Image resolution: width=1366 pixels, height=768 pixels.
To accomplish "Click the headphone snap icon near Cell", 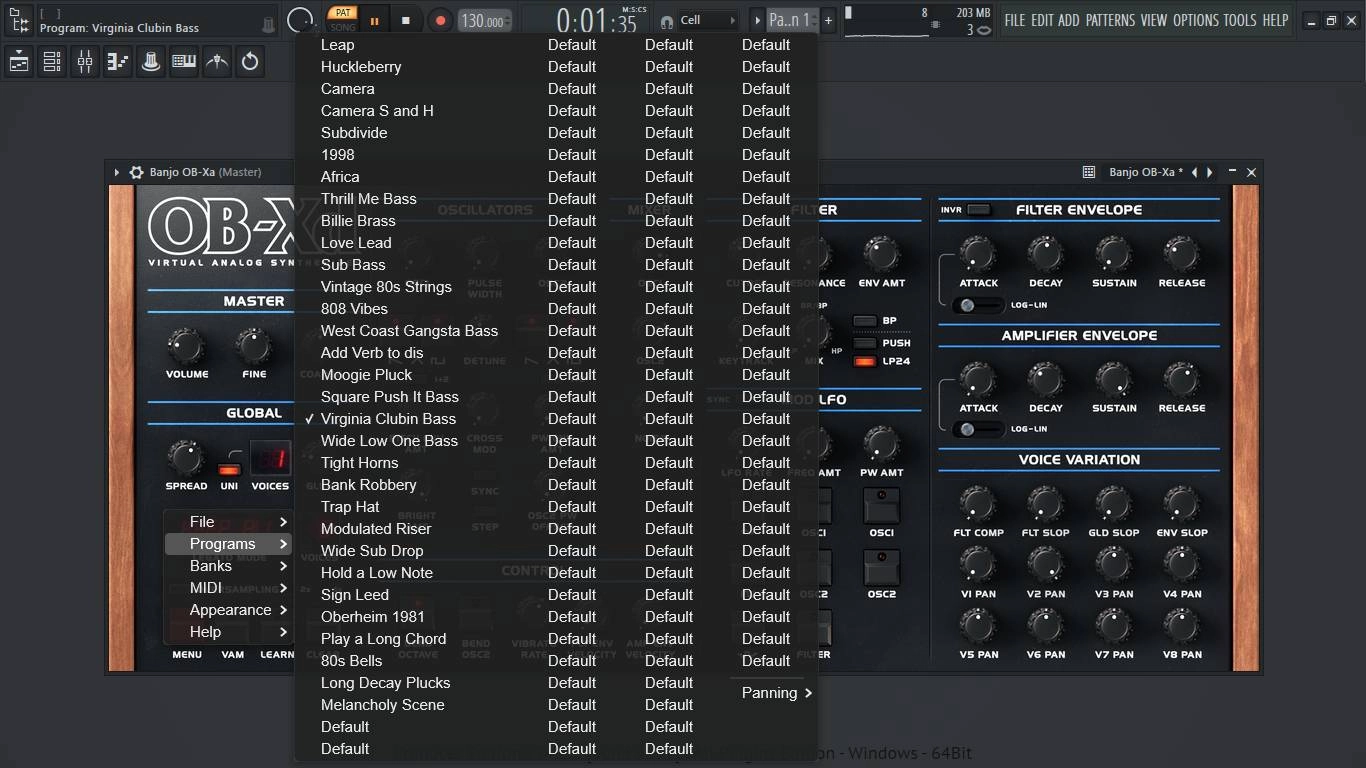I will click(x=667, y=21).
